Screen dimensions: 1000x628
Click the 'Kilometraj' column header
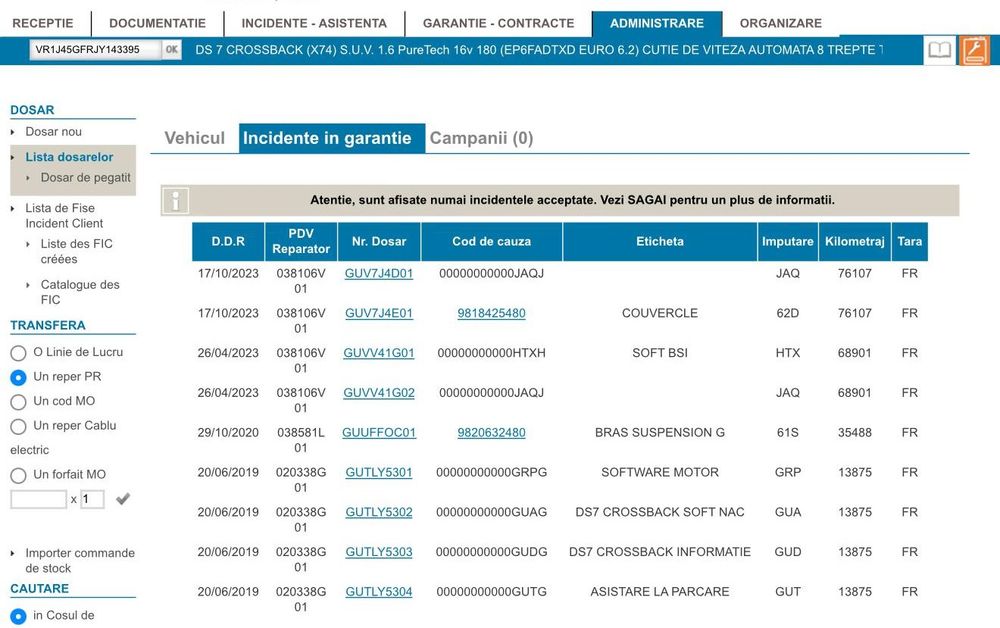(x=855, y=242)
